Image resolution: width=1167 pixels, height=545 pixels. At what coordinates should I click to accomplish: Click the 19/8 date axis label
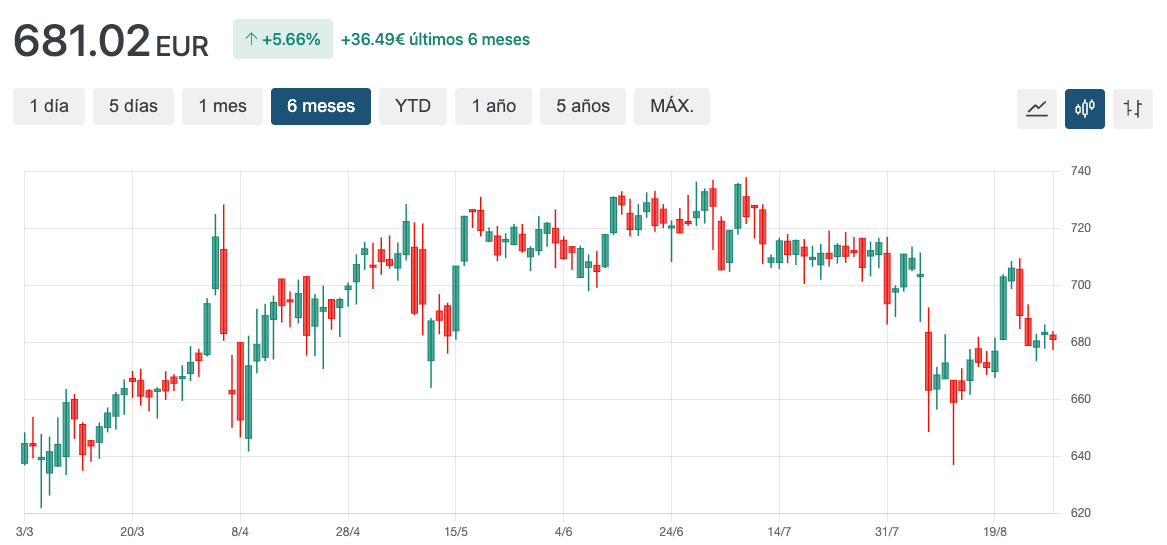[995, 531]
